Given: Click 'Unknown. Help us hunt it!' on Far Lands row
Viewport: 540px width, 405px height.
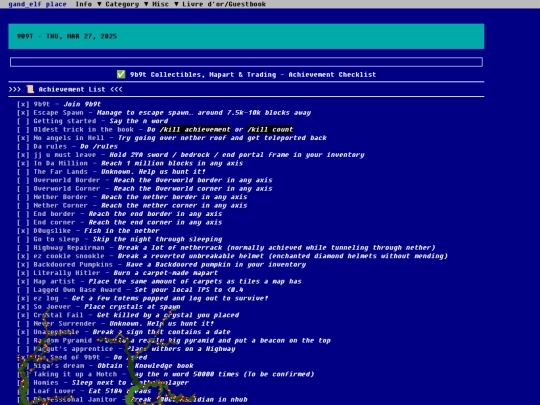Looking at the screenshot, I should click(x=153, y=172).
